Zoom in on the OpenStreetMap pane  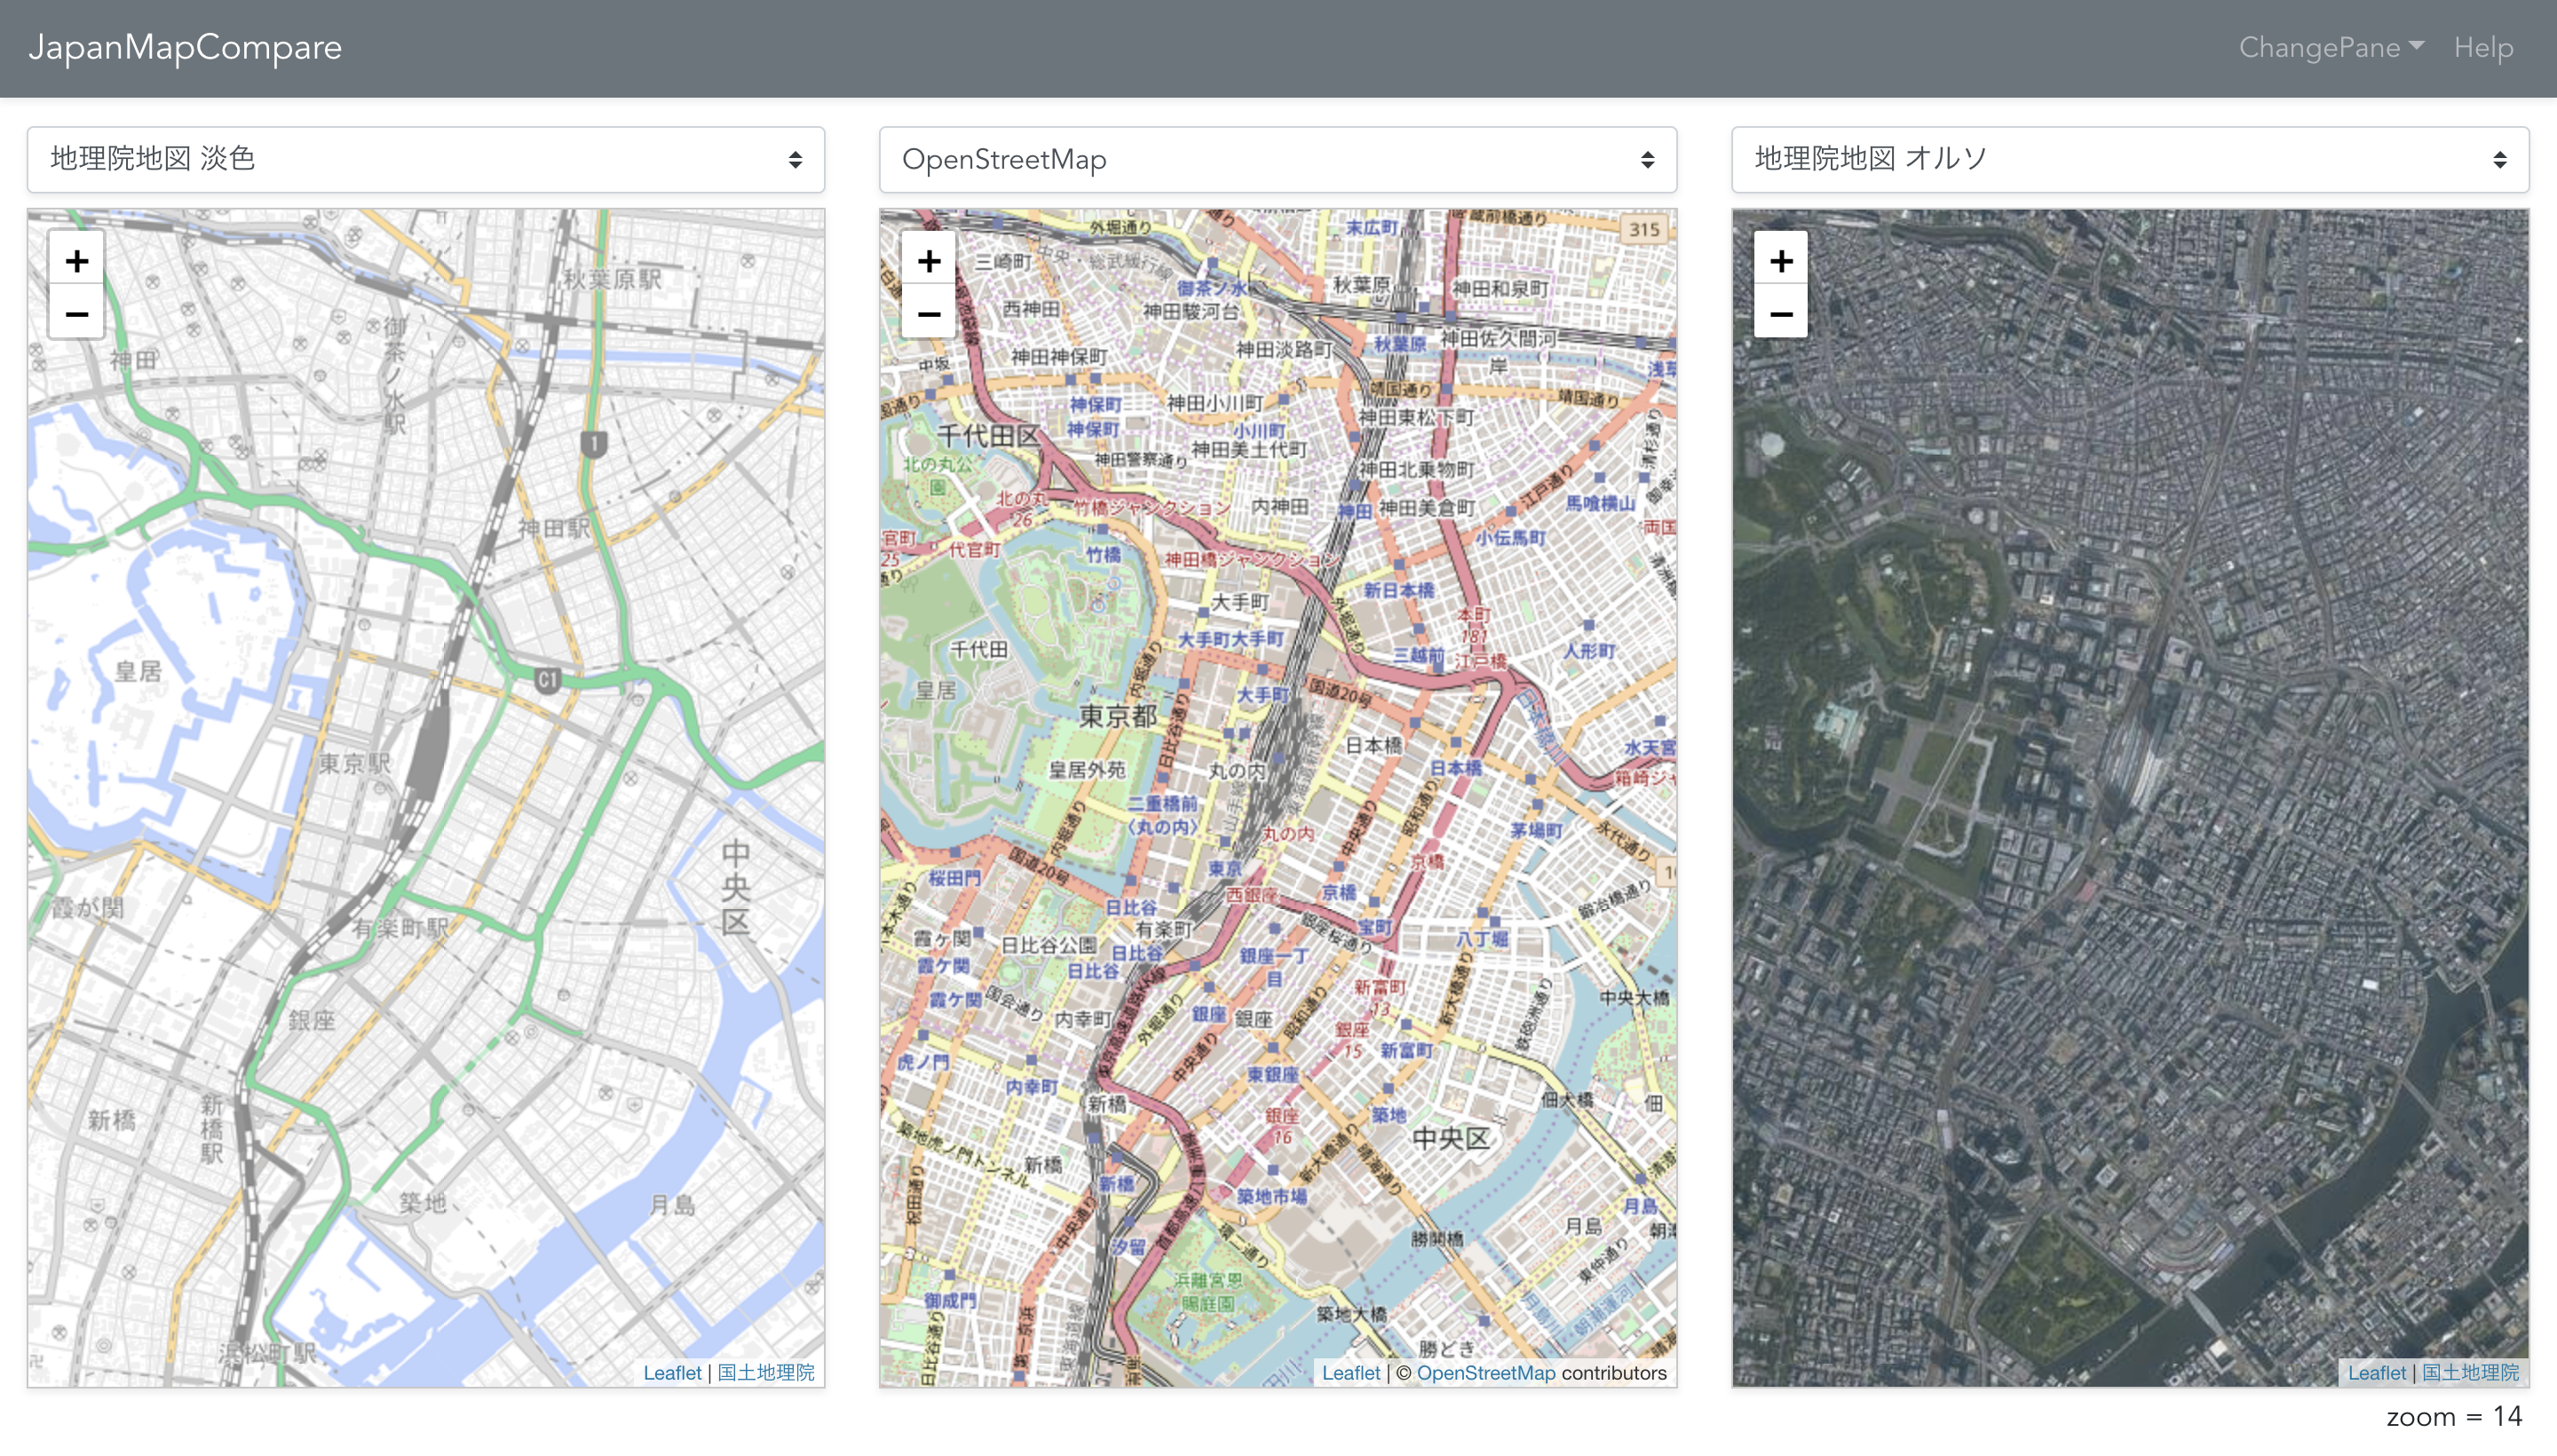[929, 261]
